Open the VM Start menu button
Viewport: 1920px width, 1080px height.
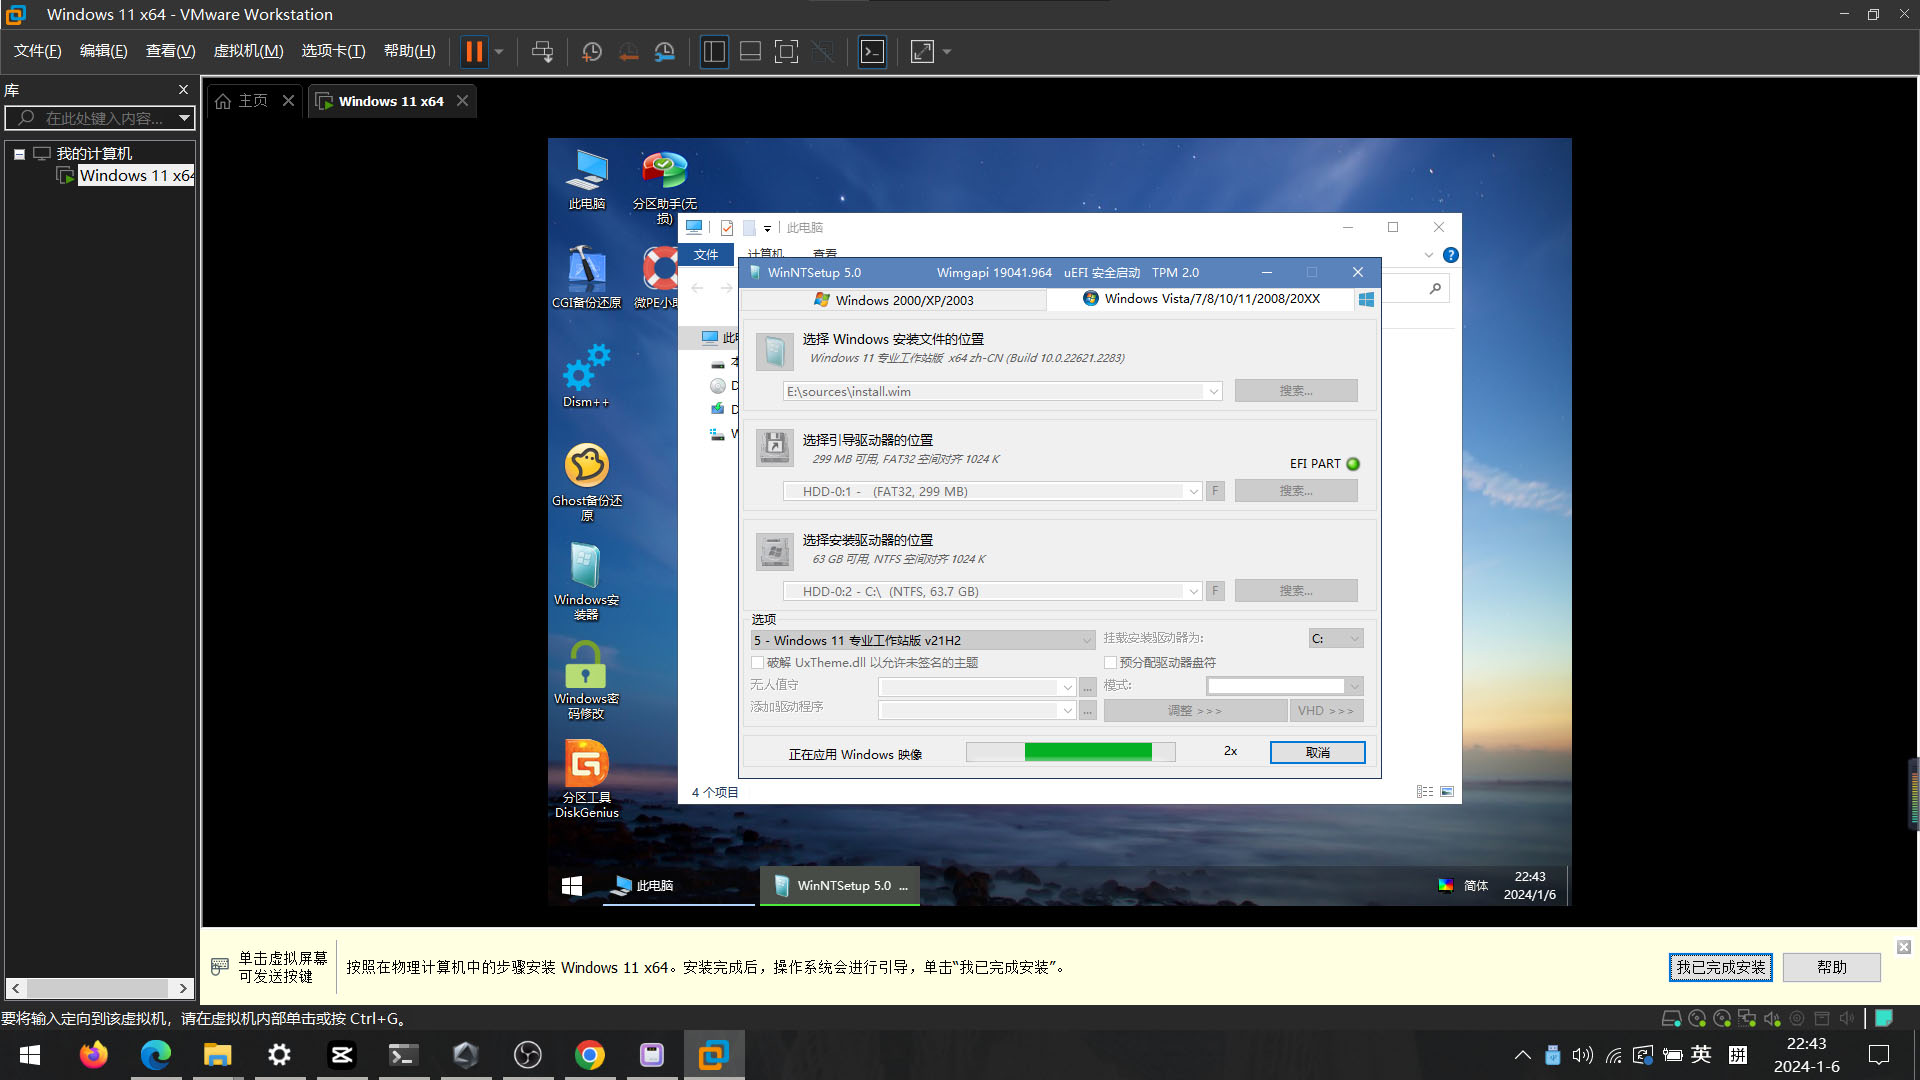pyautogui.click(x=572, y=886)
